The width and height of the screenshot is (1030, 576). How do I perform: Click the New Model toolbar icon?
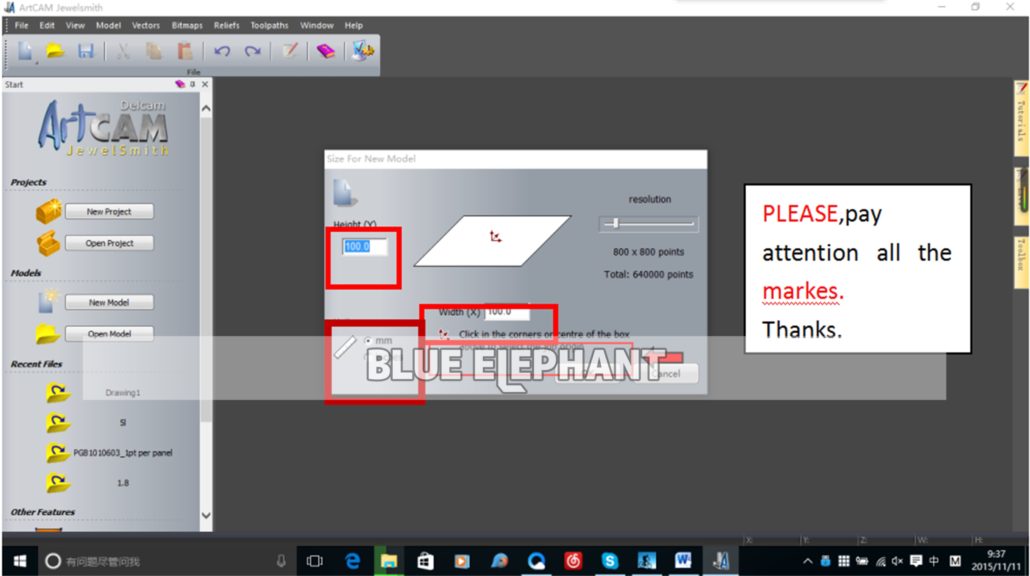click(25, 51)
